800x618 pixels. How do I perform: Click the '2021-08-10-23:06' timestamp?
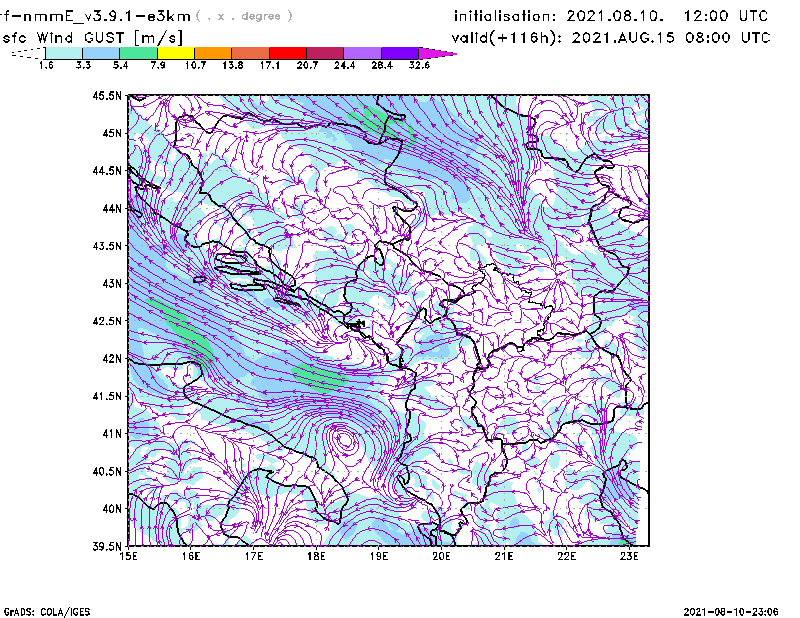[x=731, y=612]
